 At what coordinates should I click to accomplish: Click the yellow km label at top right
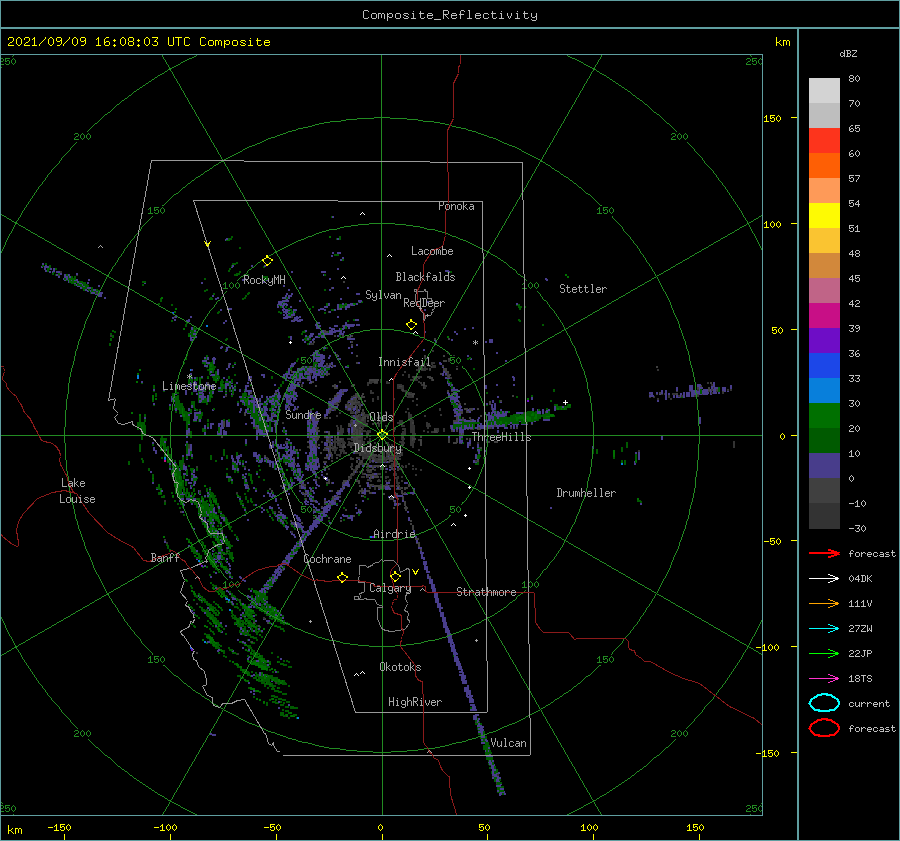782,42
